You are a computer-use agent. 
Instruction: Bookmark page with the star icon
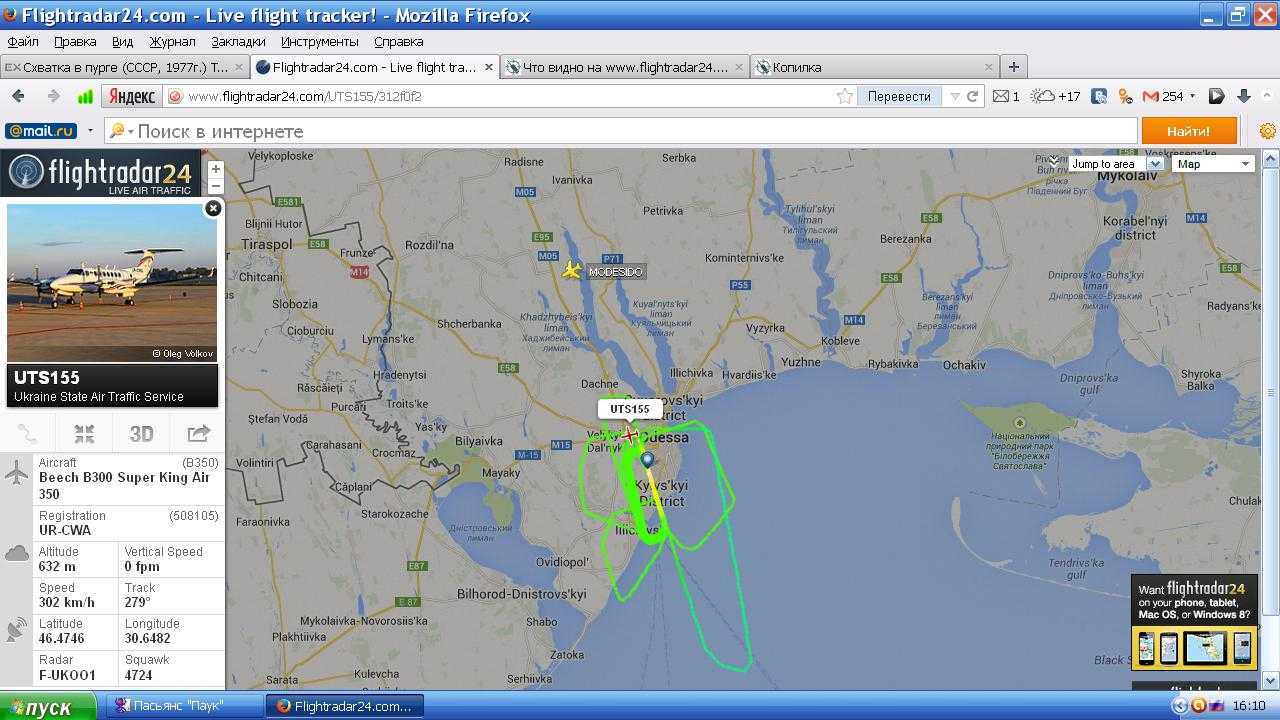tap(845, 96)
